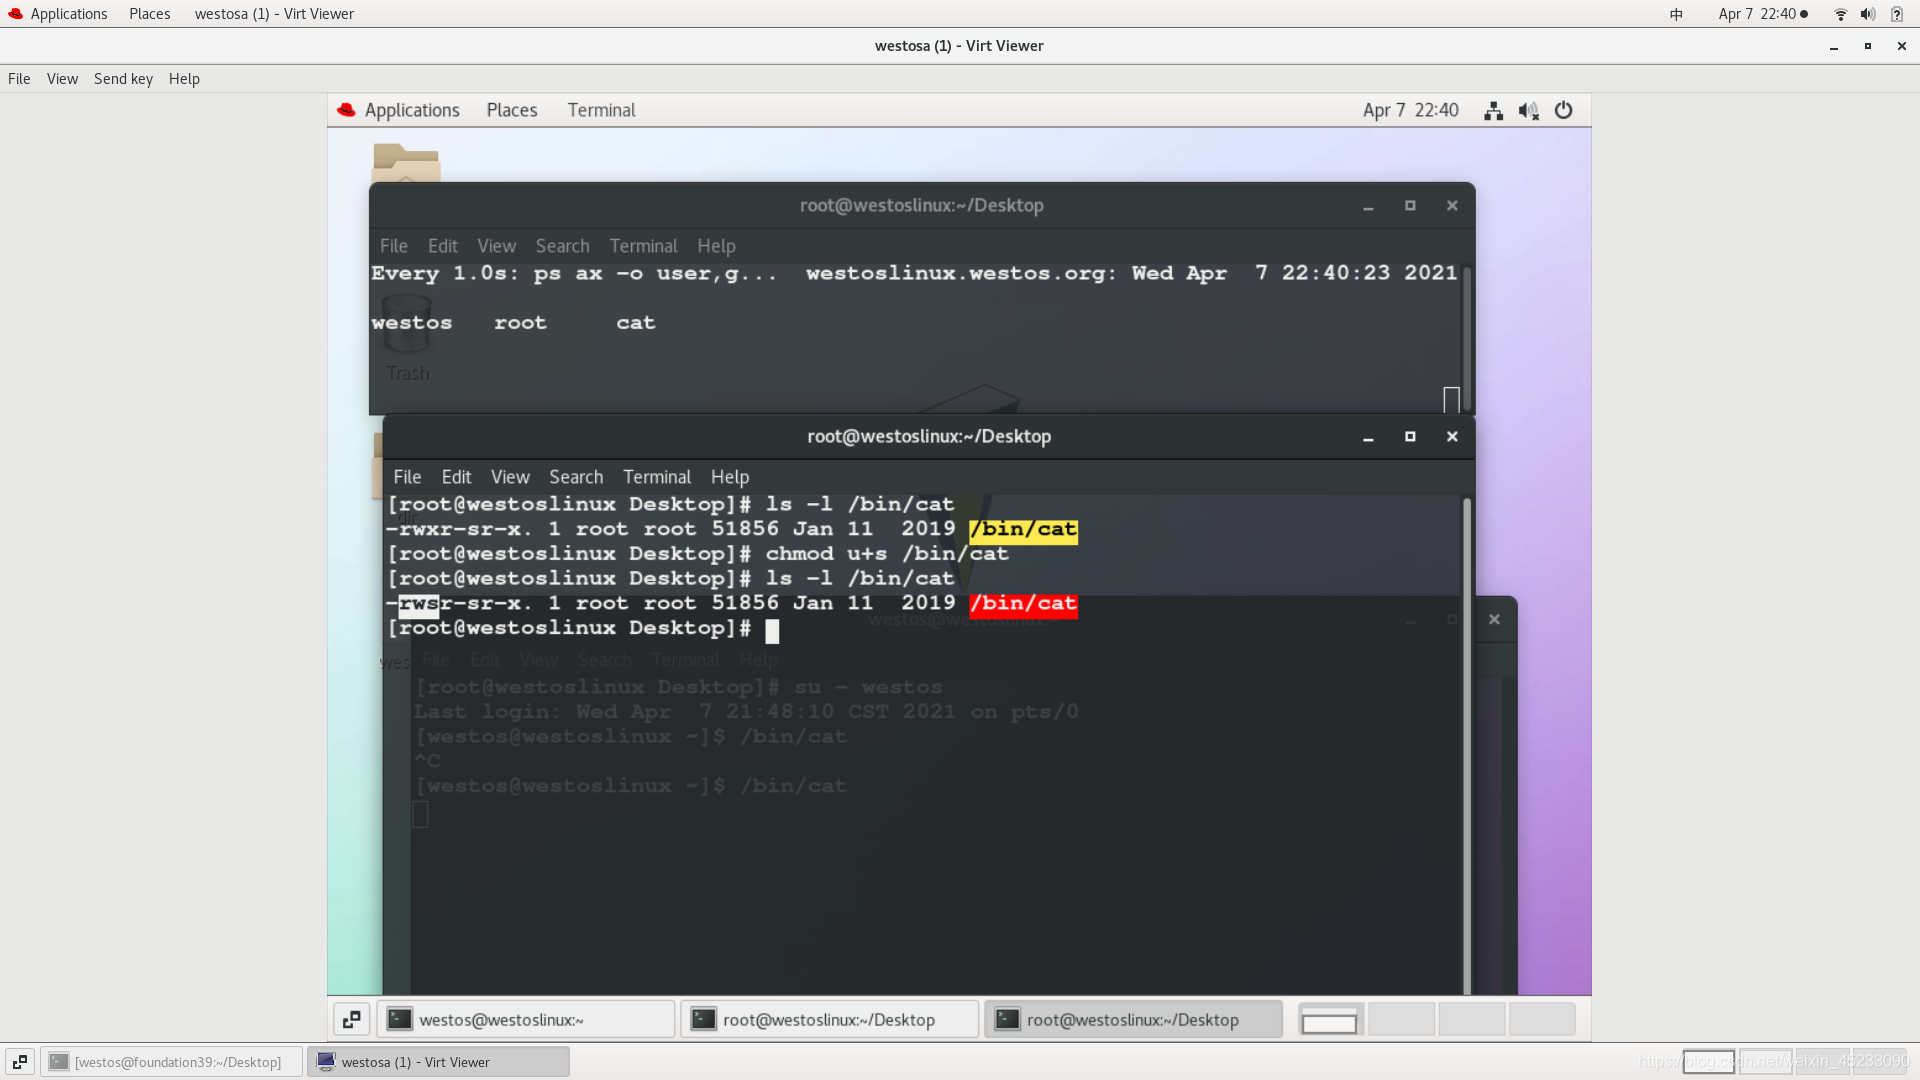Click host volume speaker icon
Screen dimensions: 1920x1080
click(x=1867, y=14)
